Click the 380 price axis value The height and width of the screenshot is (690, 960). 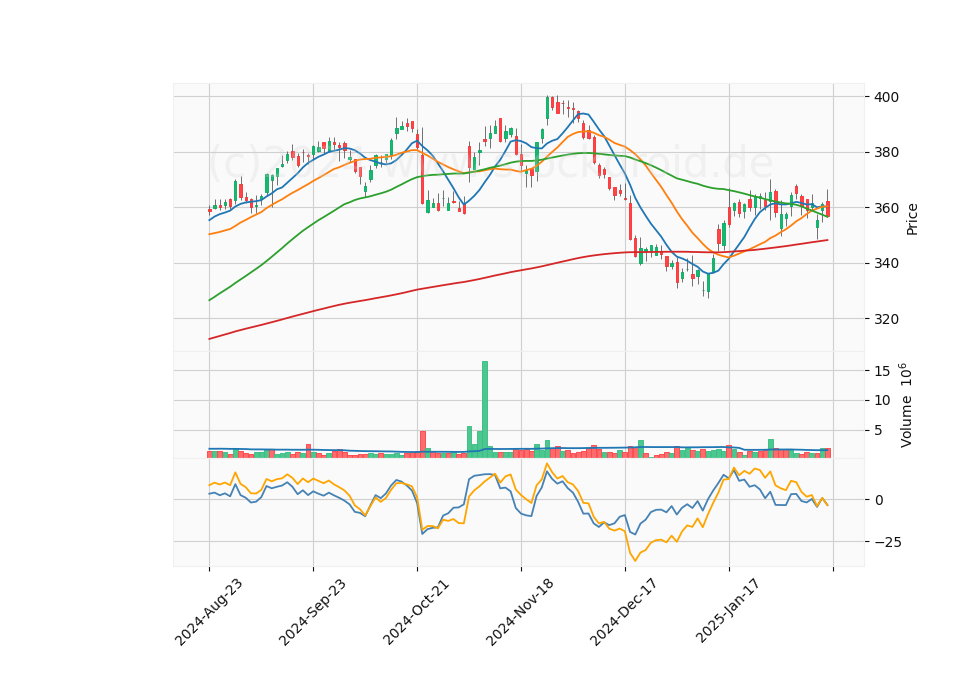click(x=887, y=152)
